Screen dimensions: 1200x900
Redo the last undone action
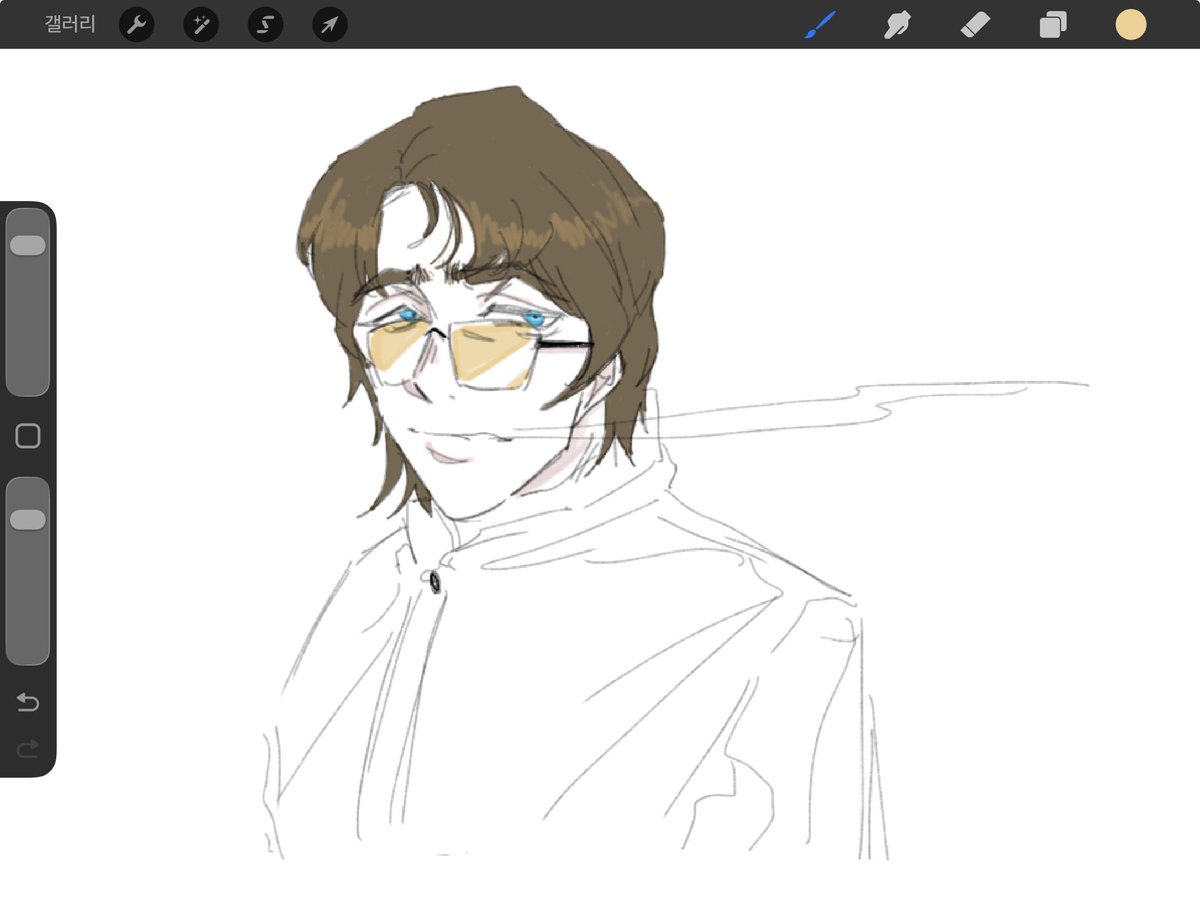(28, 748)
